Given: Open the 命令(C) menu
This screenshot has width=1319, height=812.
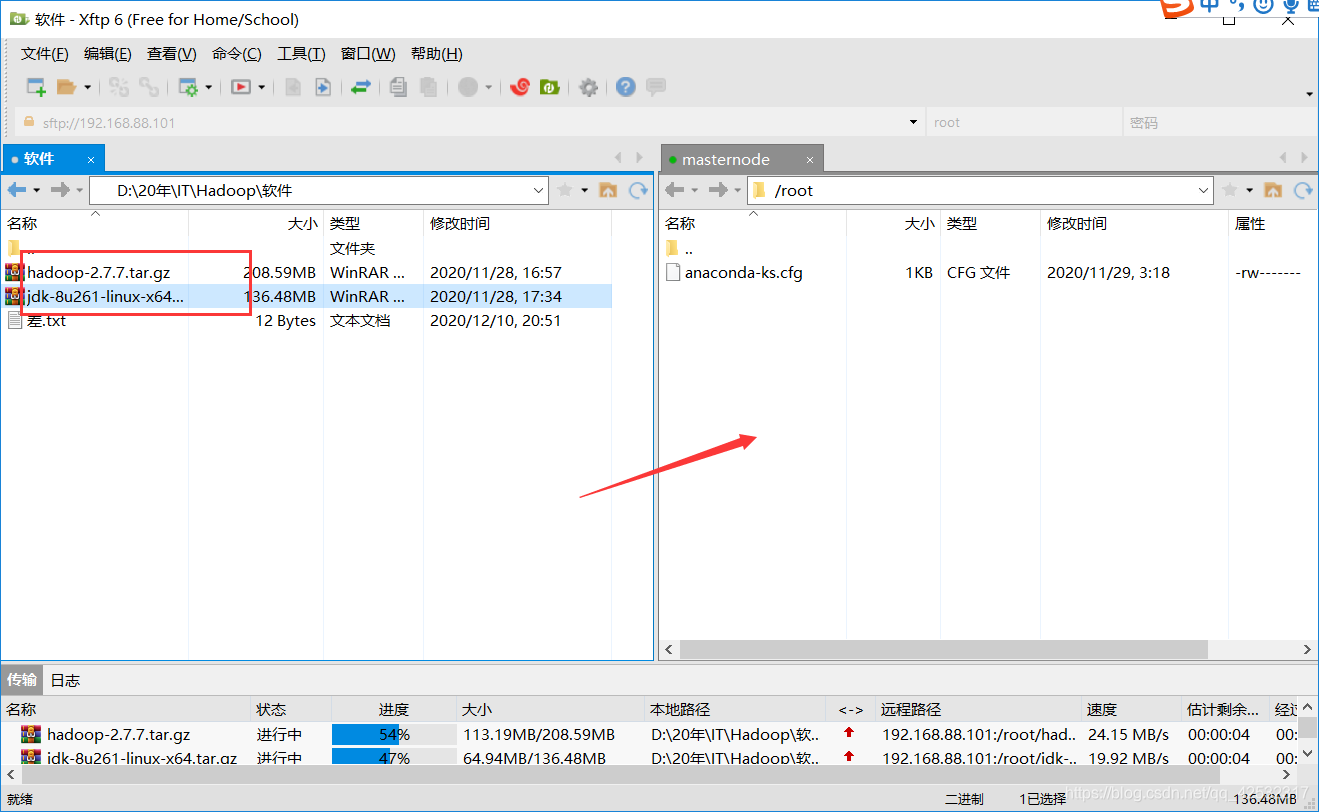Looking at the screenshot, I should pos(237,54).
